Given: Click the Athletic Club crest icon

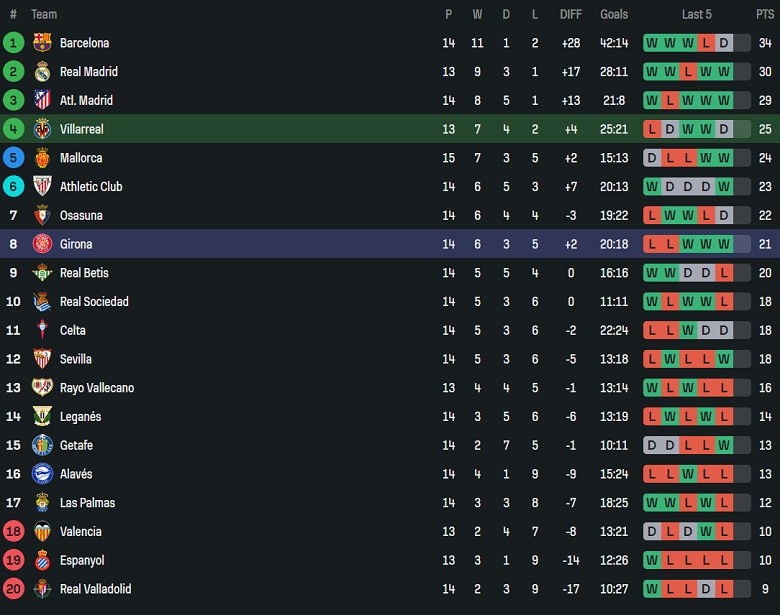Looking at the screenshot, I should pos(42,186).
